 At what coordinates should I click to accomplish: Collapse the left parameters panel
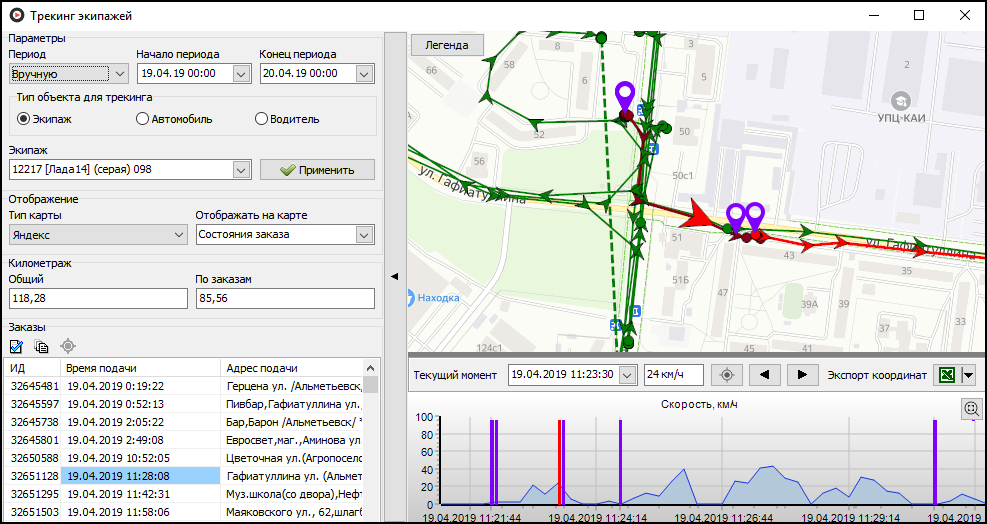(x=394, y=276)
